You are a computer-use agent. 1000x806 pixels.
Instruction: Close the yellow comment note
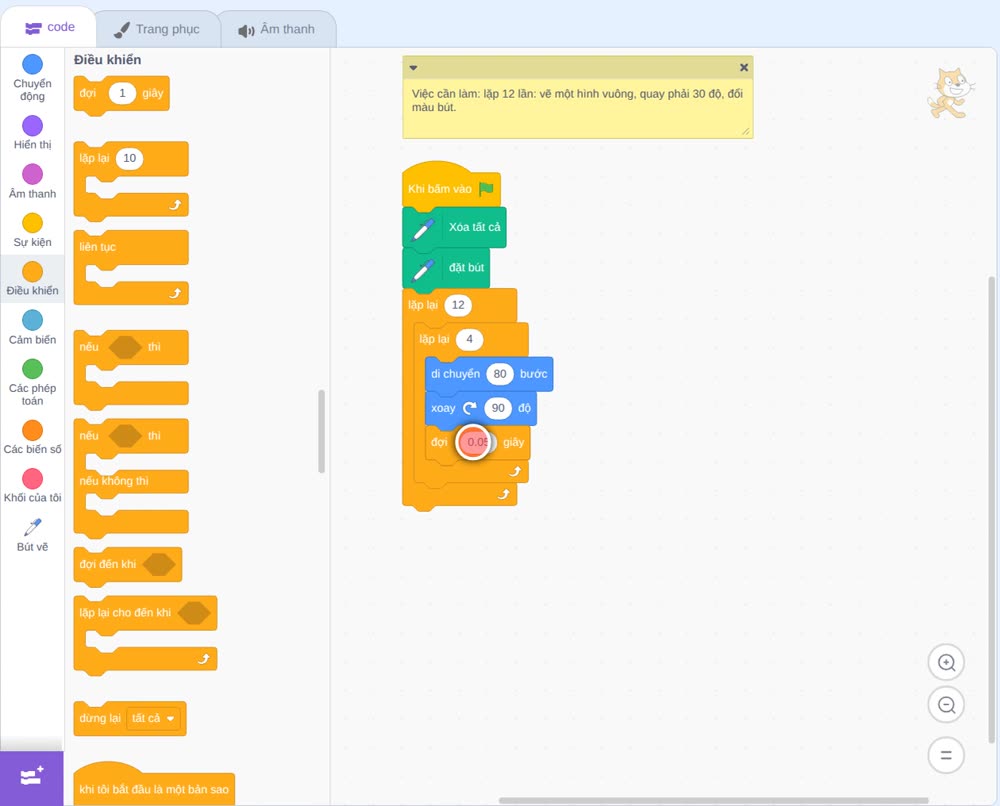coord(744,68)
